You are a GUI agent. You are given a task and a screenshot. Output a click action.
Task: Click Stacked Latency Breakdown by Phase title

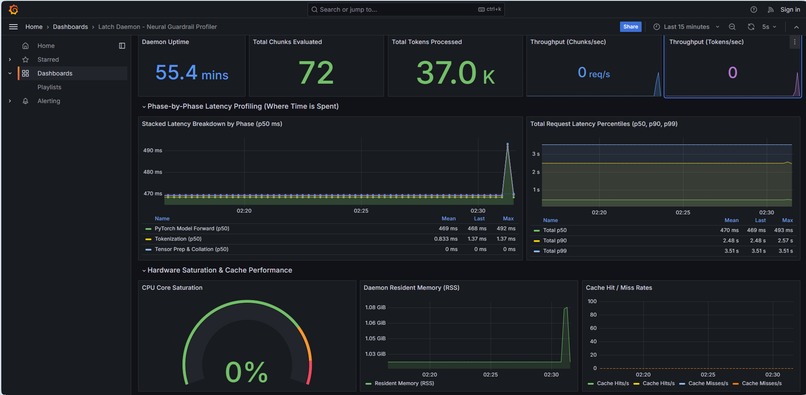[x=212, y=124]
